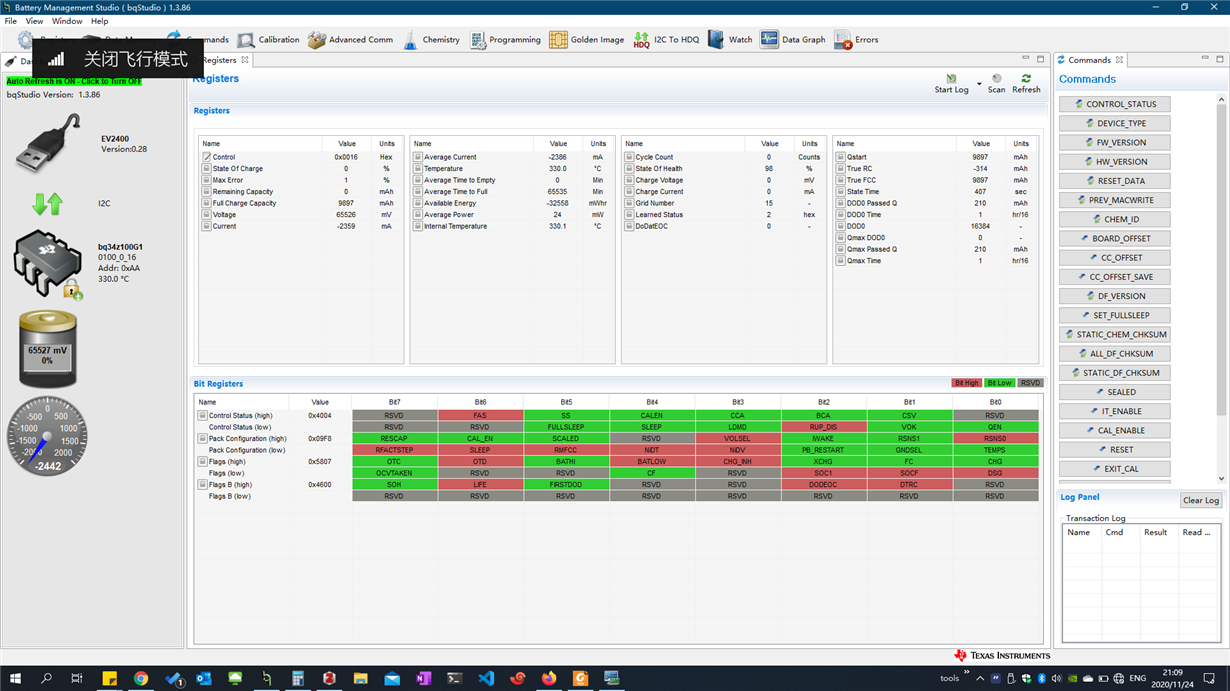Send the SEALED command
This screenshot has width=1230, height=691.
[x=1115, y=392]
